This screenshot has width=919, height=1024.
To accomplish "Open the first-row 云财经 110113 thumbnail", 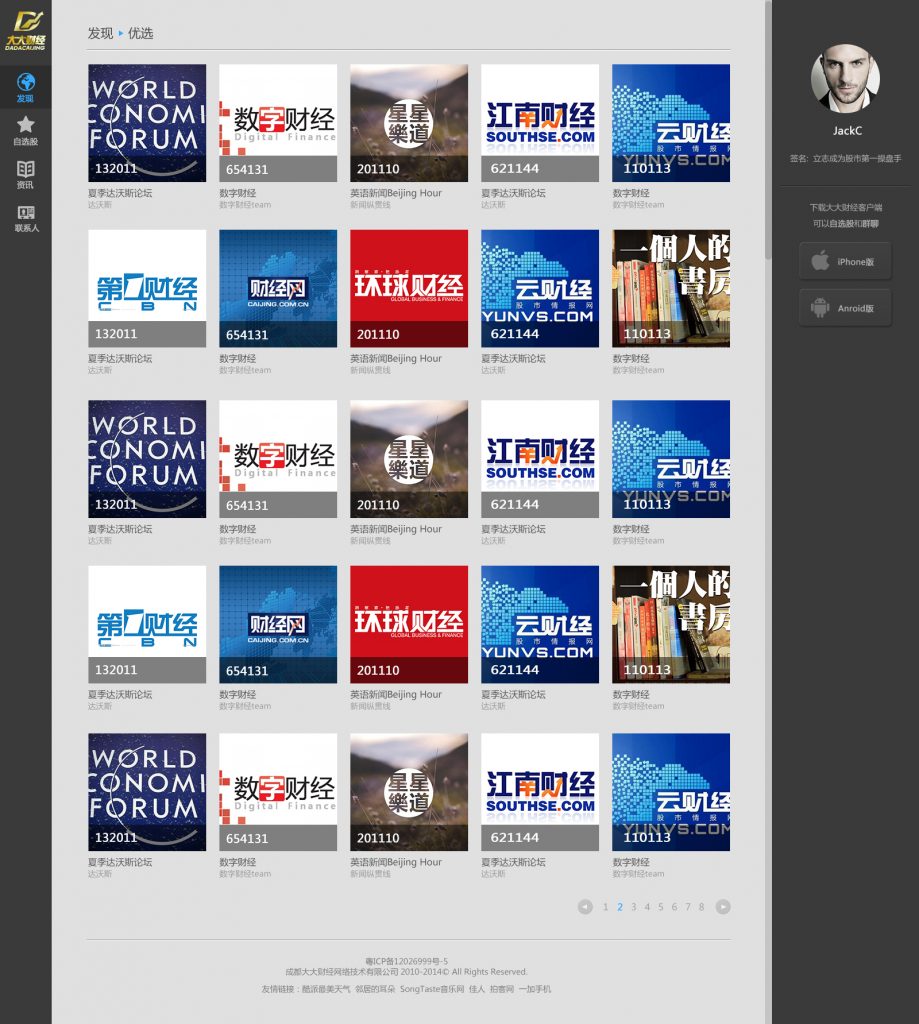I will [671, 123].
